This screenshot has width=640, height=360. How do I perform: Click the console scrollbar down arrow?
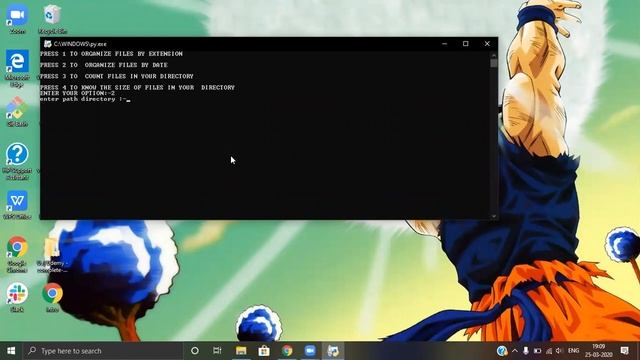coord(494,216)
